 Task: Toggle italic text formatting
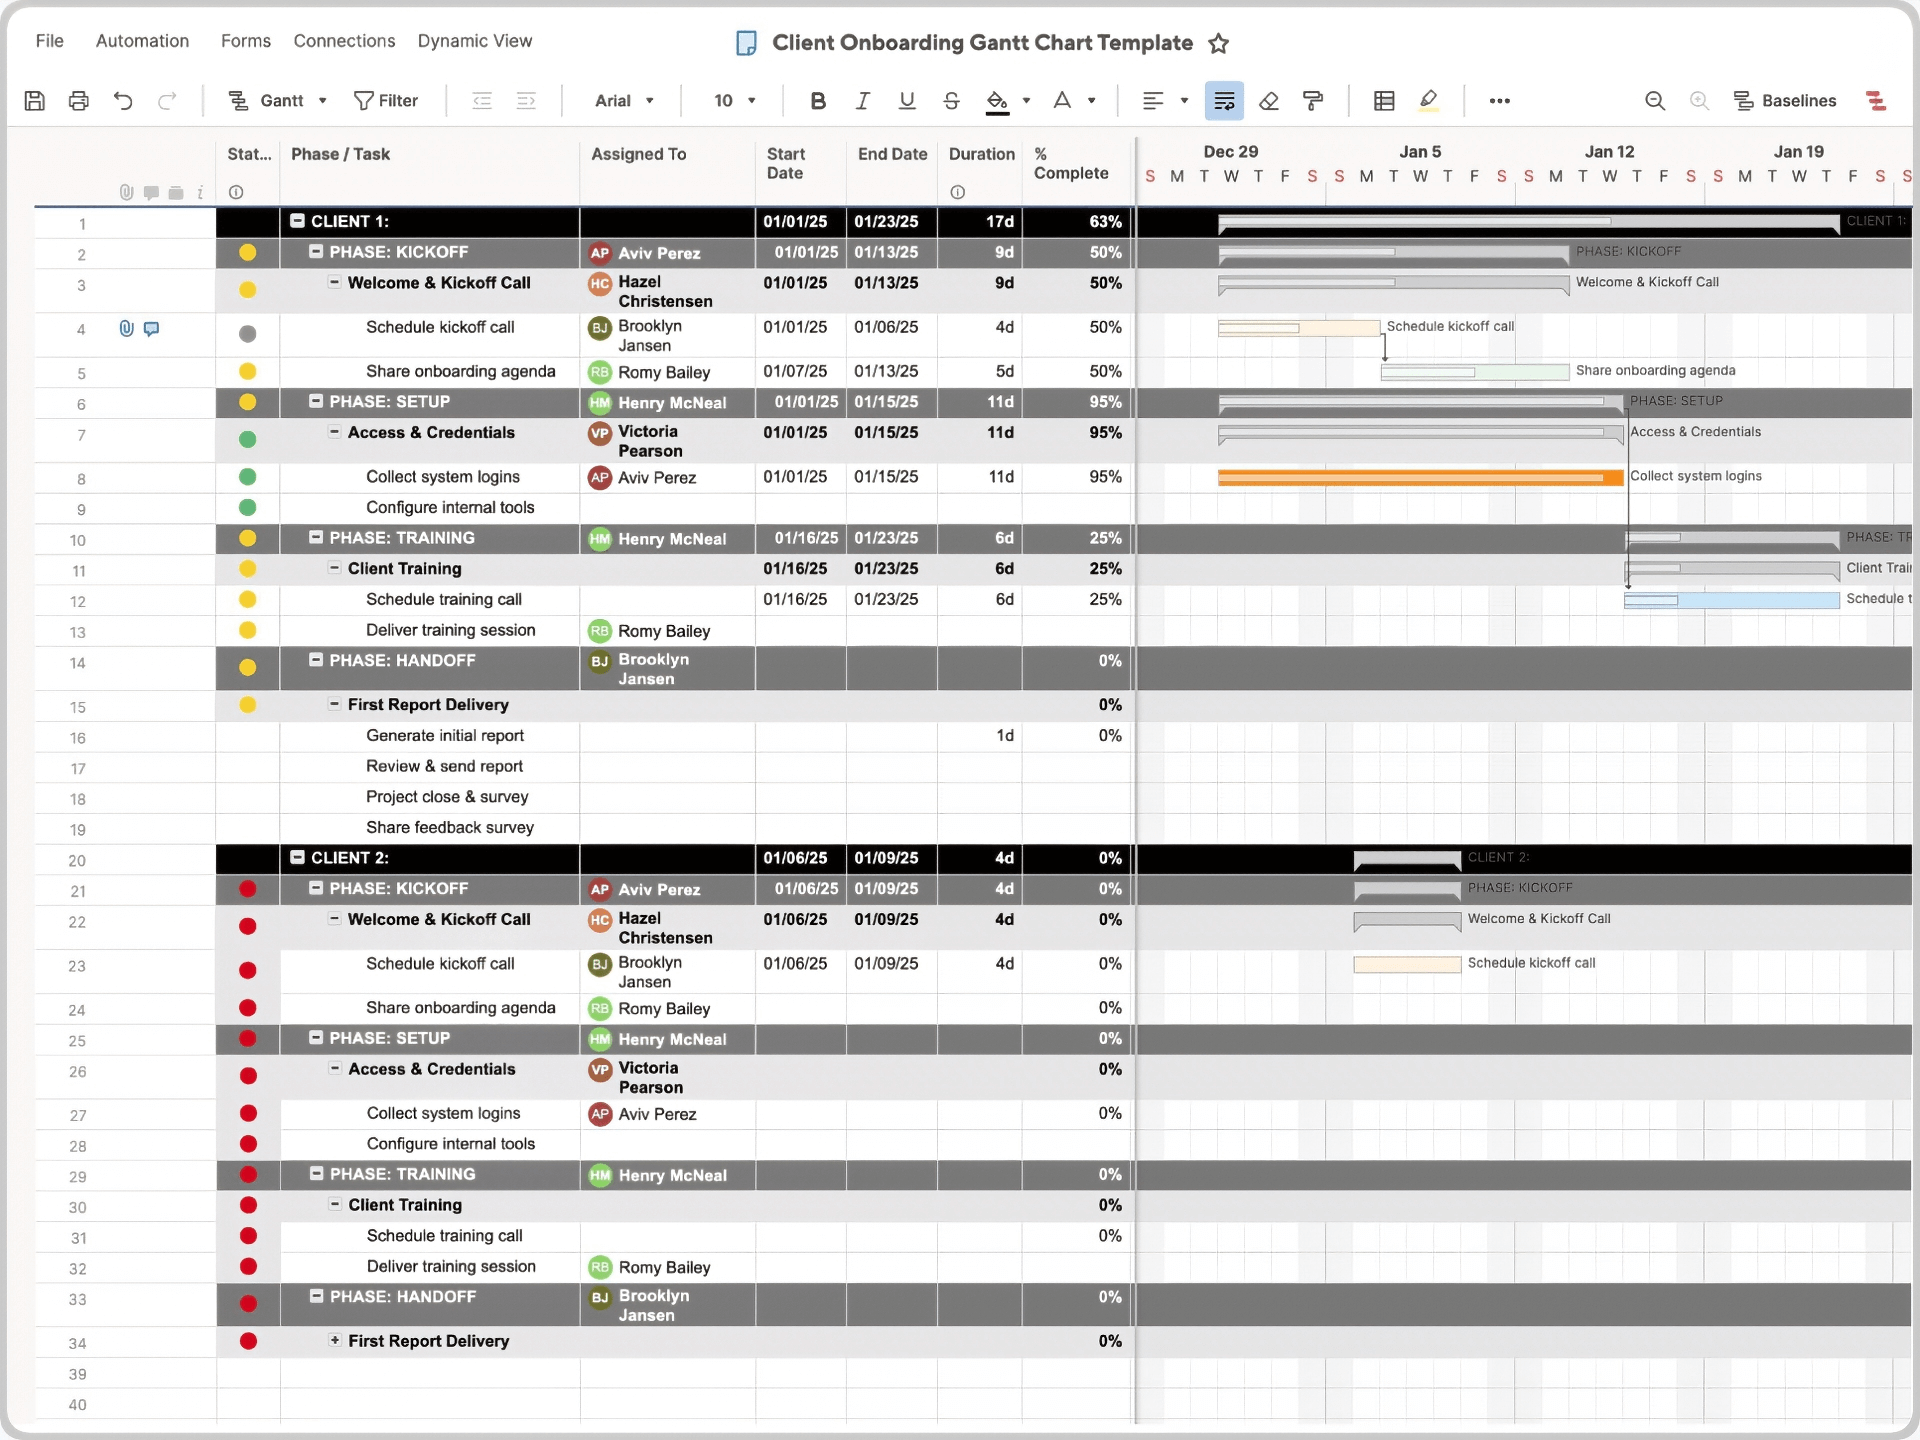tap(861, 100)
